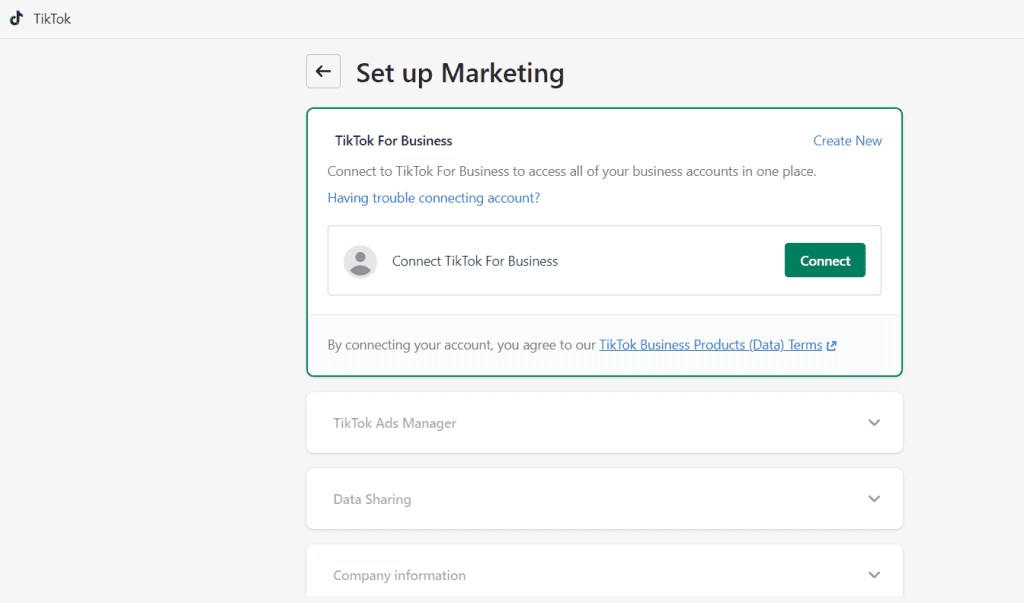Click the green Connect button
Screen dimensions: 1024x603
tap(825, 261)
